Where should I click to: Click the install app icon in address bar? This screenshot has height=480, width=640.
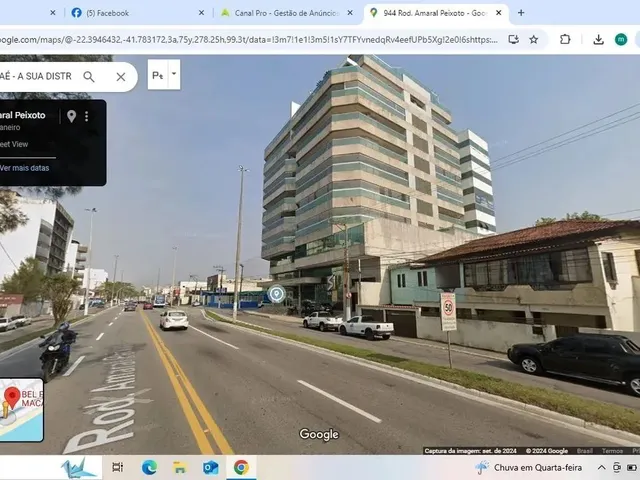(x=513, y=40)
